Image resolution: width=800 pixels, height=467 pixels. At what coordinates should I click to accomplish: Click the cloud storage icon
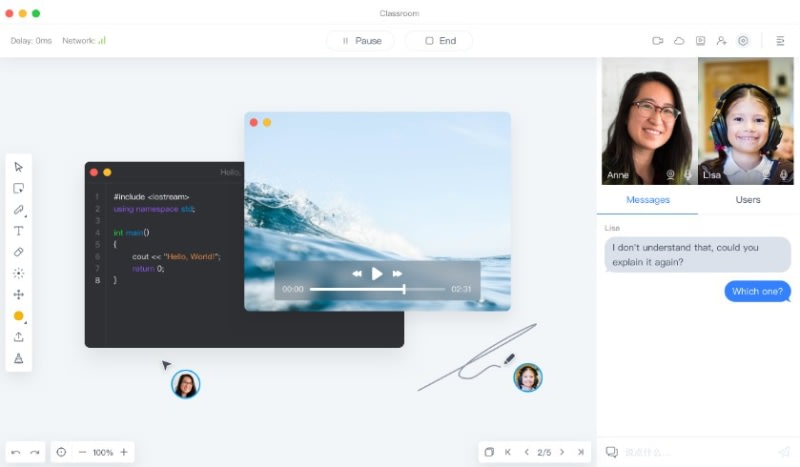point(679,41)
